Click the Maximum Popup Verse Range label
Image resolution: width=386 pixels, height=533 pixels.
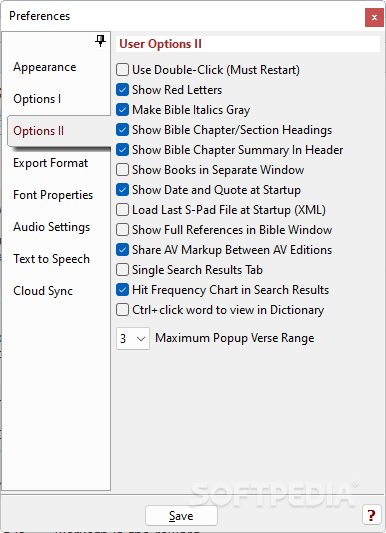point(235,338)
